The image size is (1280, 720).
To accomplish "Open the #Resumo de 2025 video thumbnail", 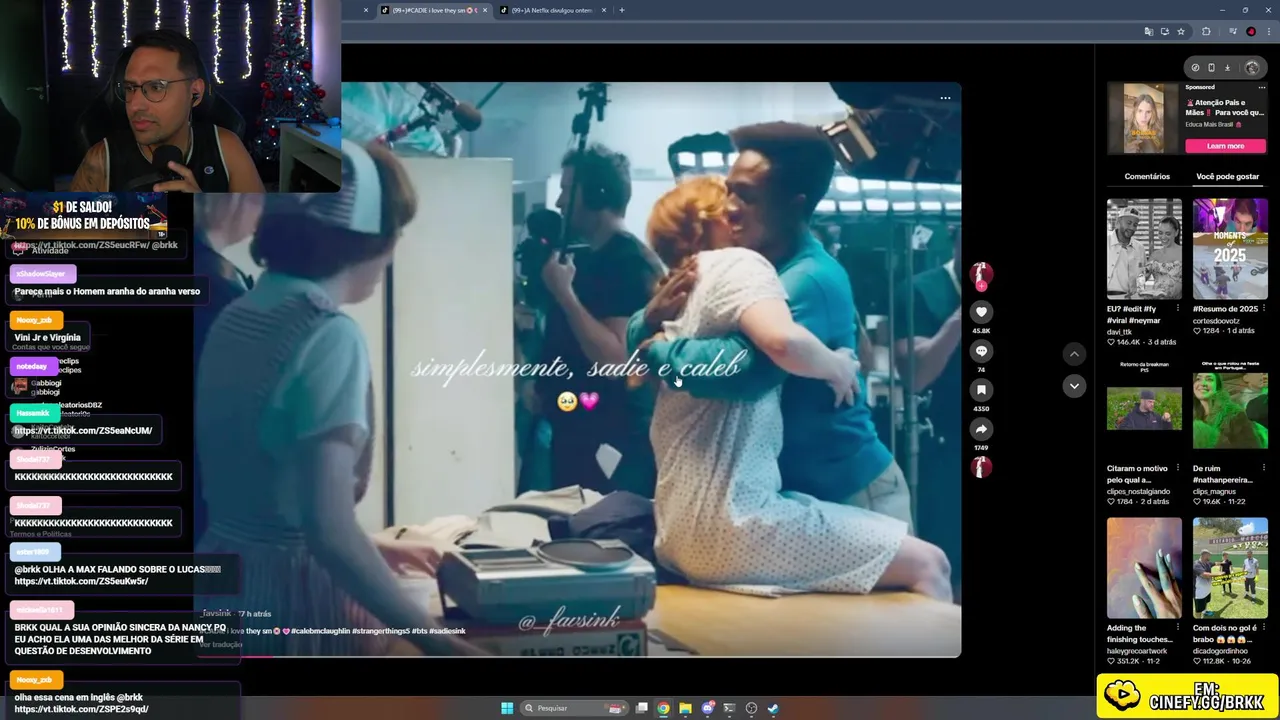I will 1230,249.
